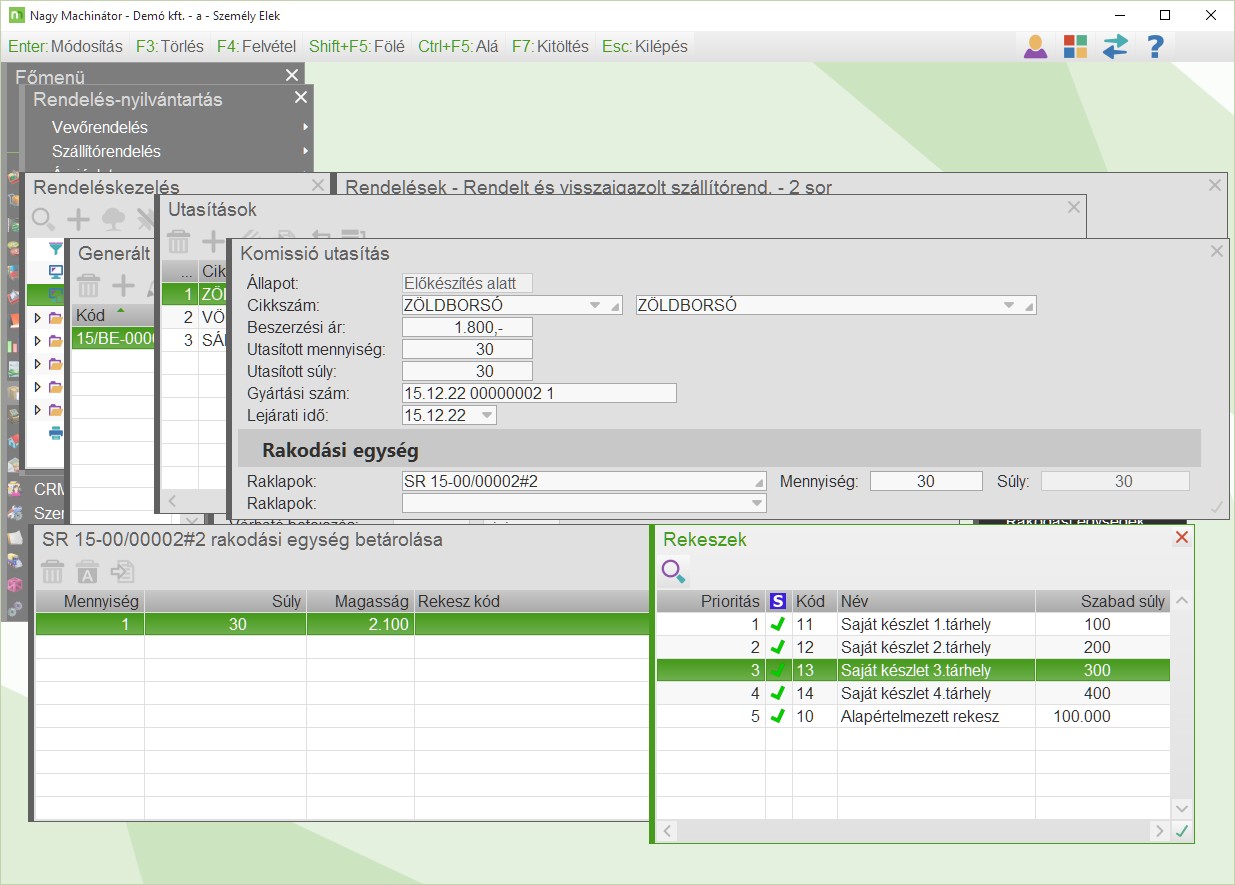Toggle the checkmark for Alapértelmezett rekesz
The width and height of the screenshot is (1235, 885).
point(778,716)
